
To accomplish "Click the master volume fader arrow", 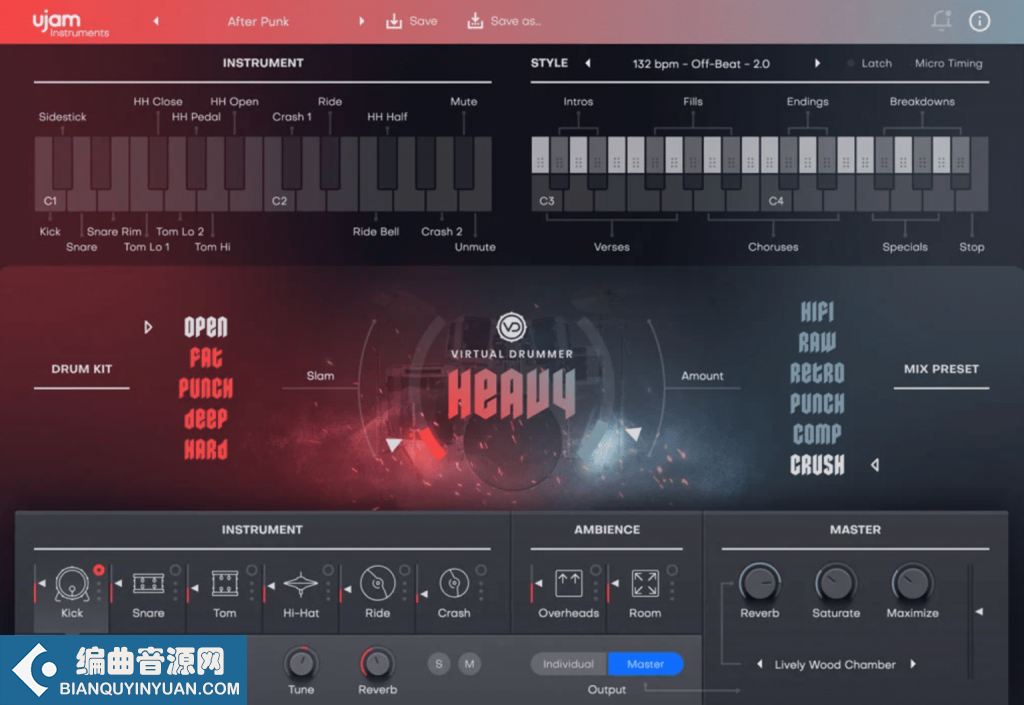I will pyautogui.click(x=978, y=612).
